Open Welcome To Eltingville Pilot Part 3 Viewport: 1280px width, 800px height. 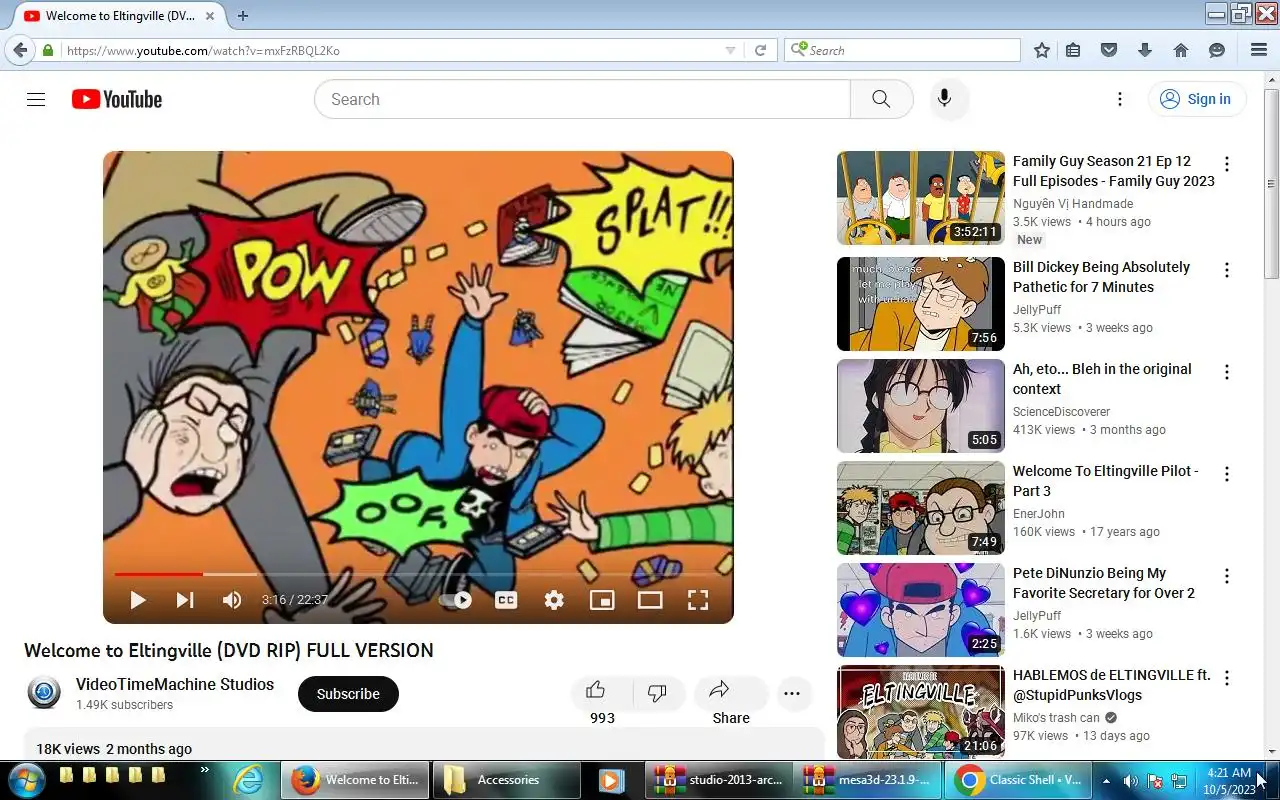tap(921, 508)
